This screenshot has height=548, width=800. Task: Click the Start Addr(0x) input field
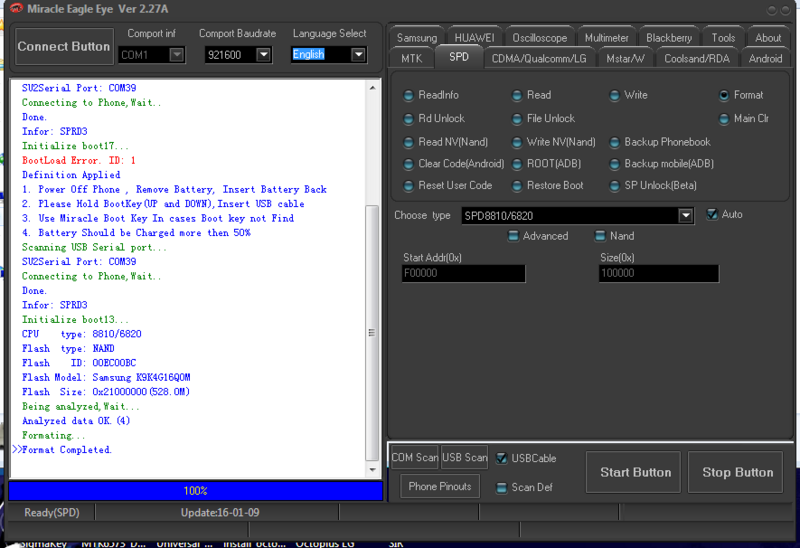pos(463,273)
